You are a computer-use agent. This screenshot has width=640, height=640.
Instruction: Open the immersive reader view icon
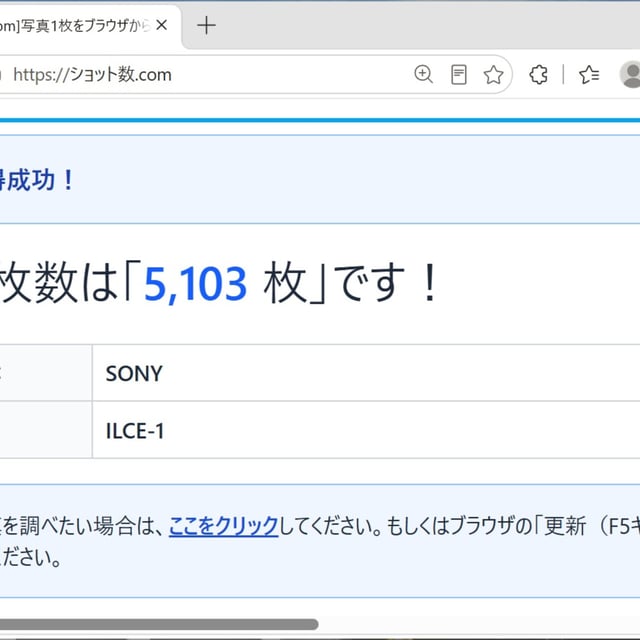[458, 75]
